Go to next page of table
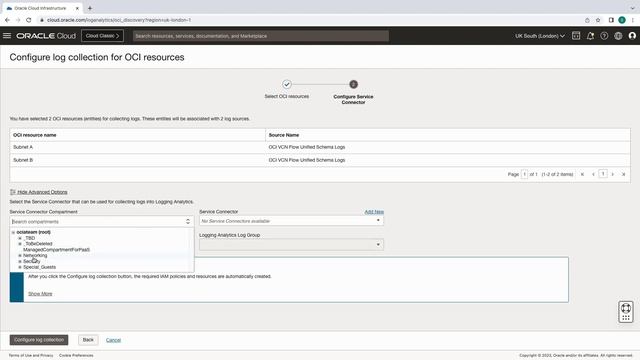Image resolution: width=640 pixels, height=360 pixels. (x=613, y=174)
